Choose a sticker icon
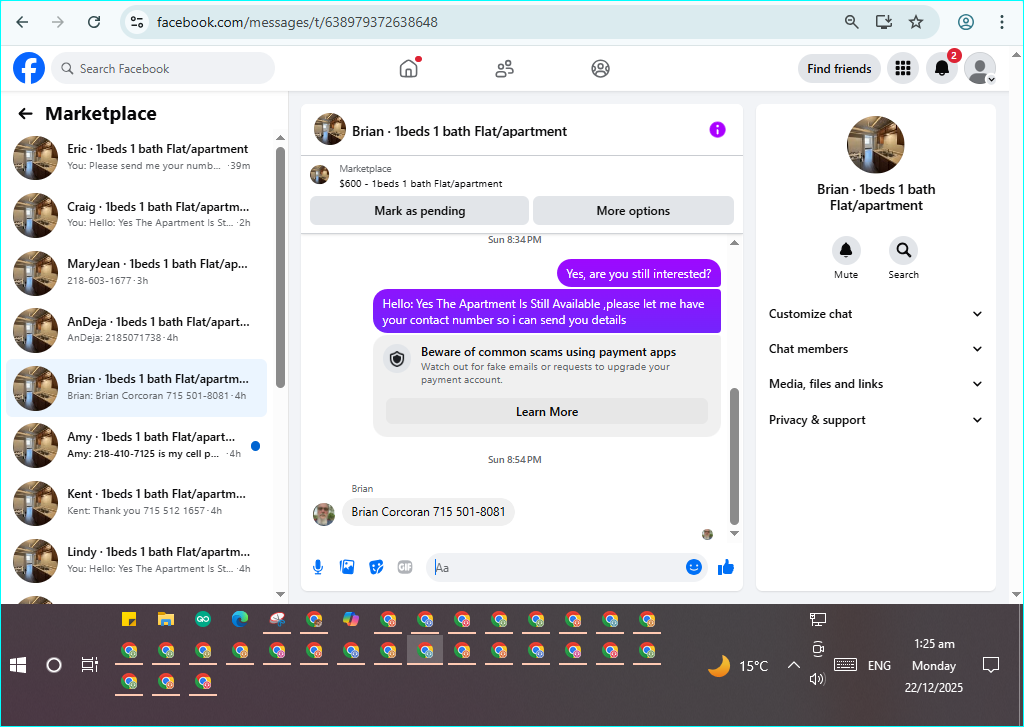Image resolution: width=1024 pixels, height=727 pixels. [376, 567]
